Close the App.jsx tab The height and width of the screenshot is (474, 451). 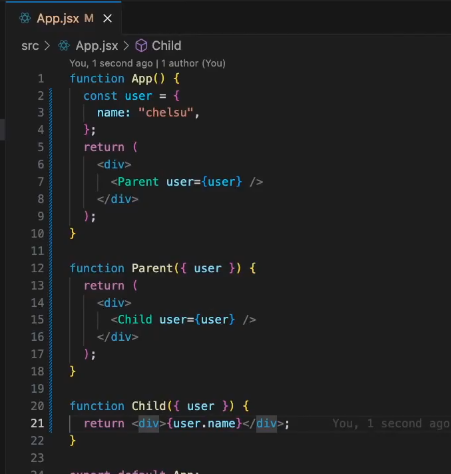[107, 18]
